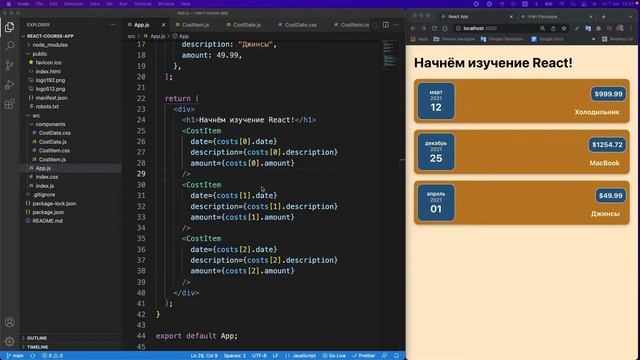640x360 pixels.
Task: Open the Extensions view
Action: (9, 104)
